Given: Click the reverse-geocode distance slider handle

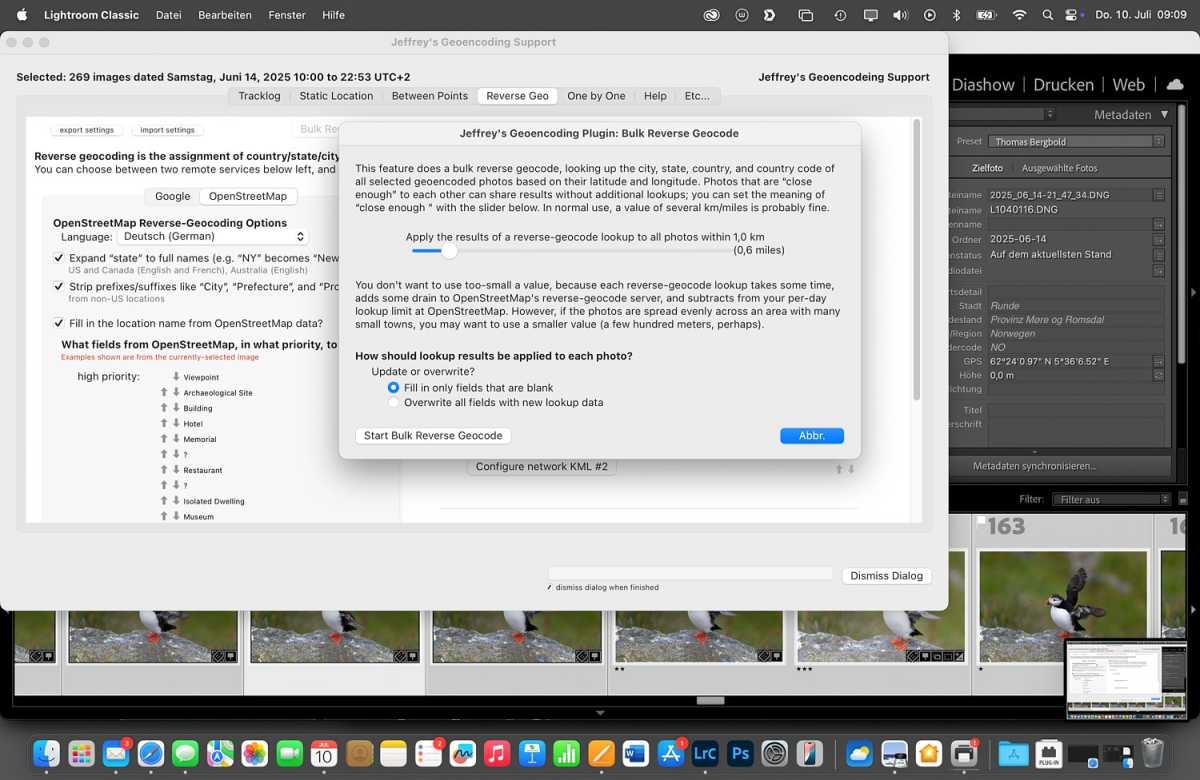Looking at the screenshot, I should pos(449,251).
